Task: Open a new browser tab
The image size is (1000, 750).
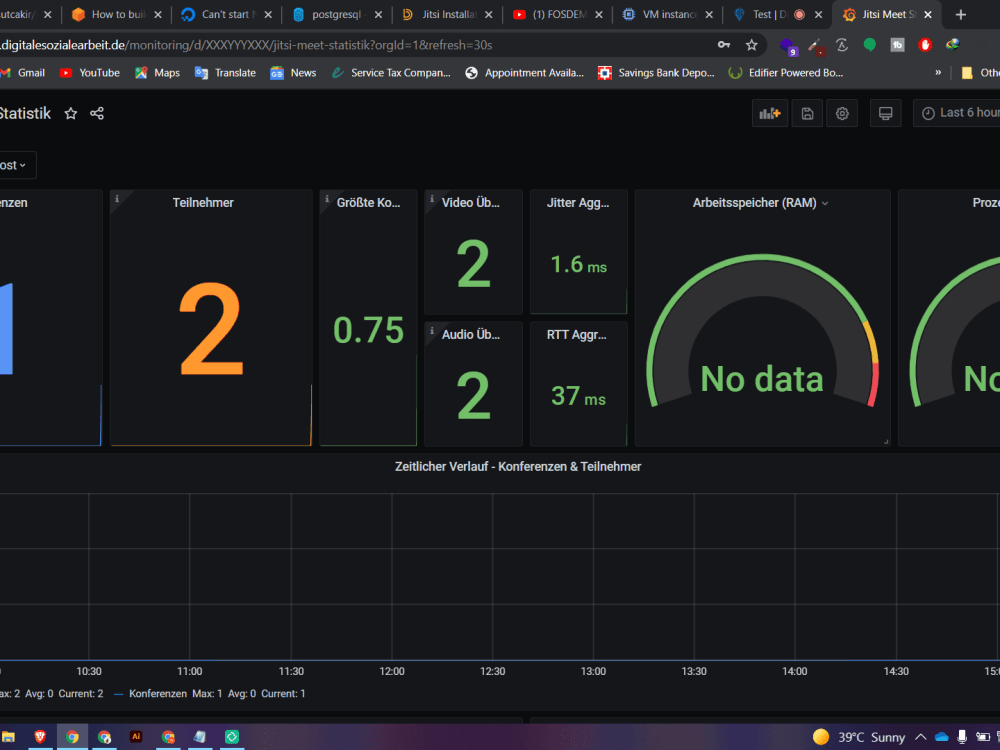Action: tap(960, 14)
